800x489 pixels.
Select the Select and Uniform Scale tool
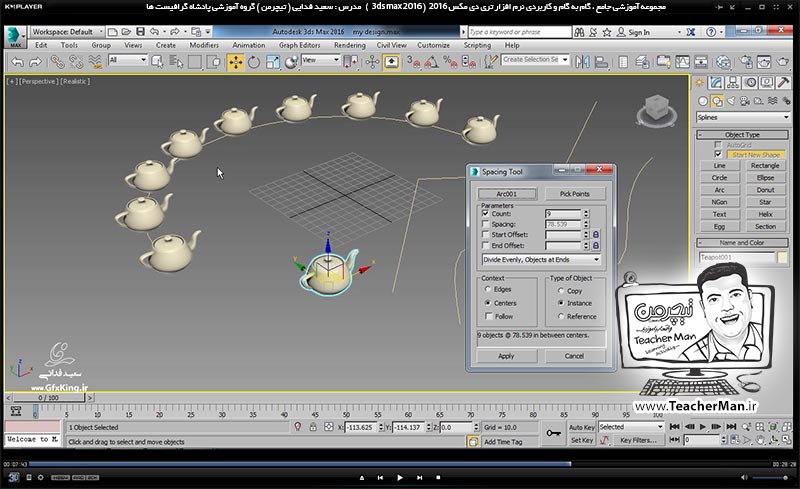tap(272, 62)
